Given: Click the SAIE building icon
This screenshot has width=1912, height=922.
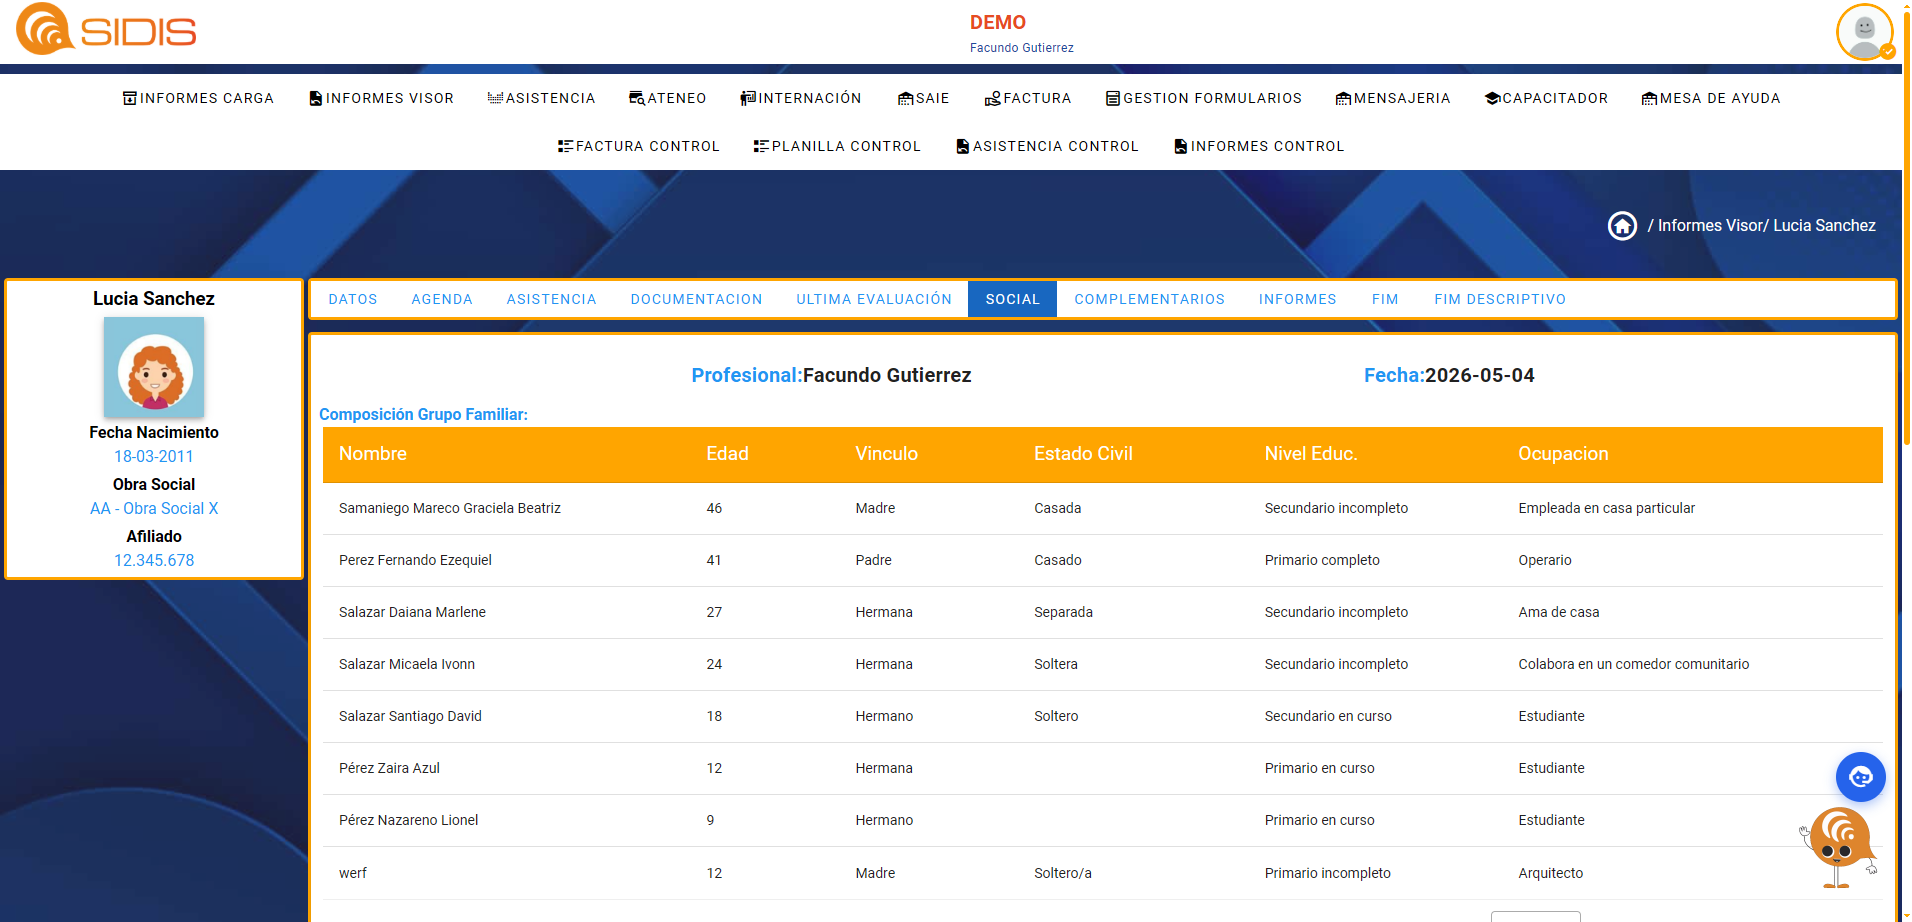Looking at the screenshot, I should [906, 98].
